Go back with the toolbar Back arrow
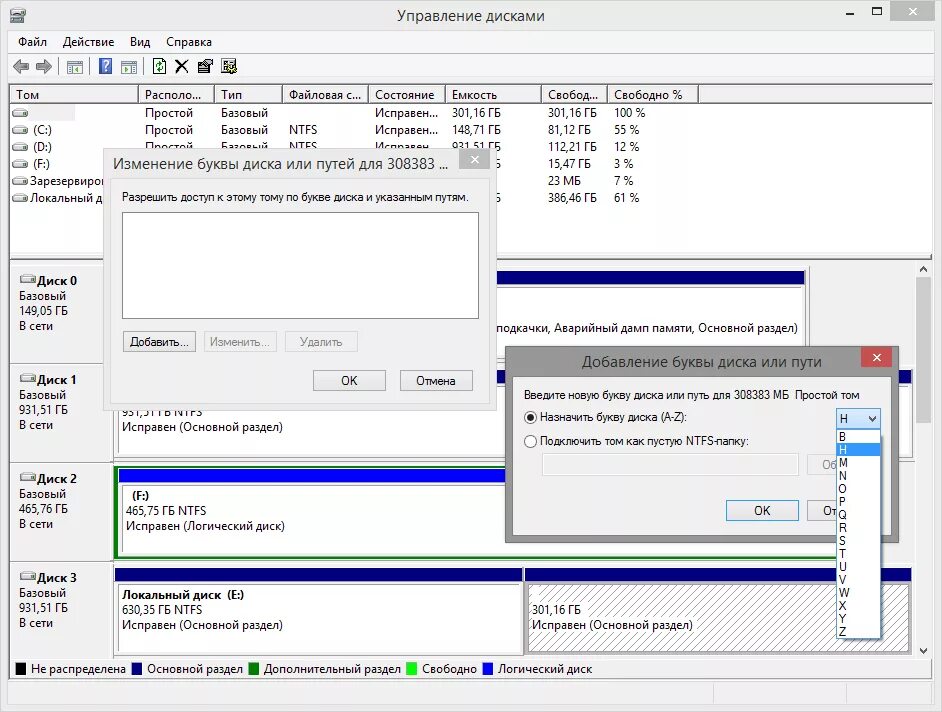This screenshot has height=712, width=942. pos(21,66)
